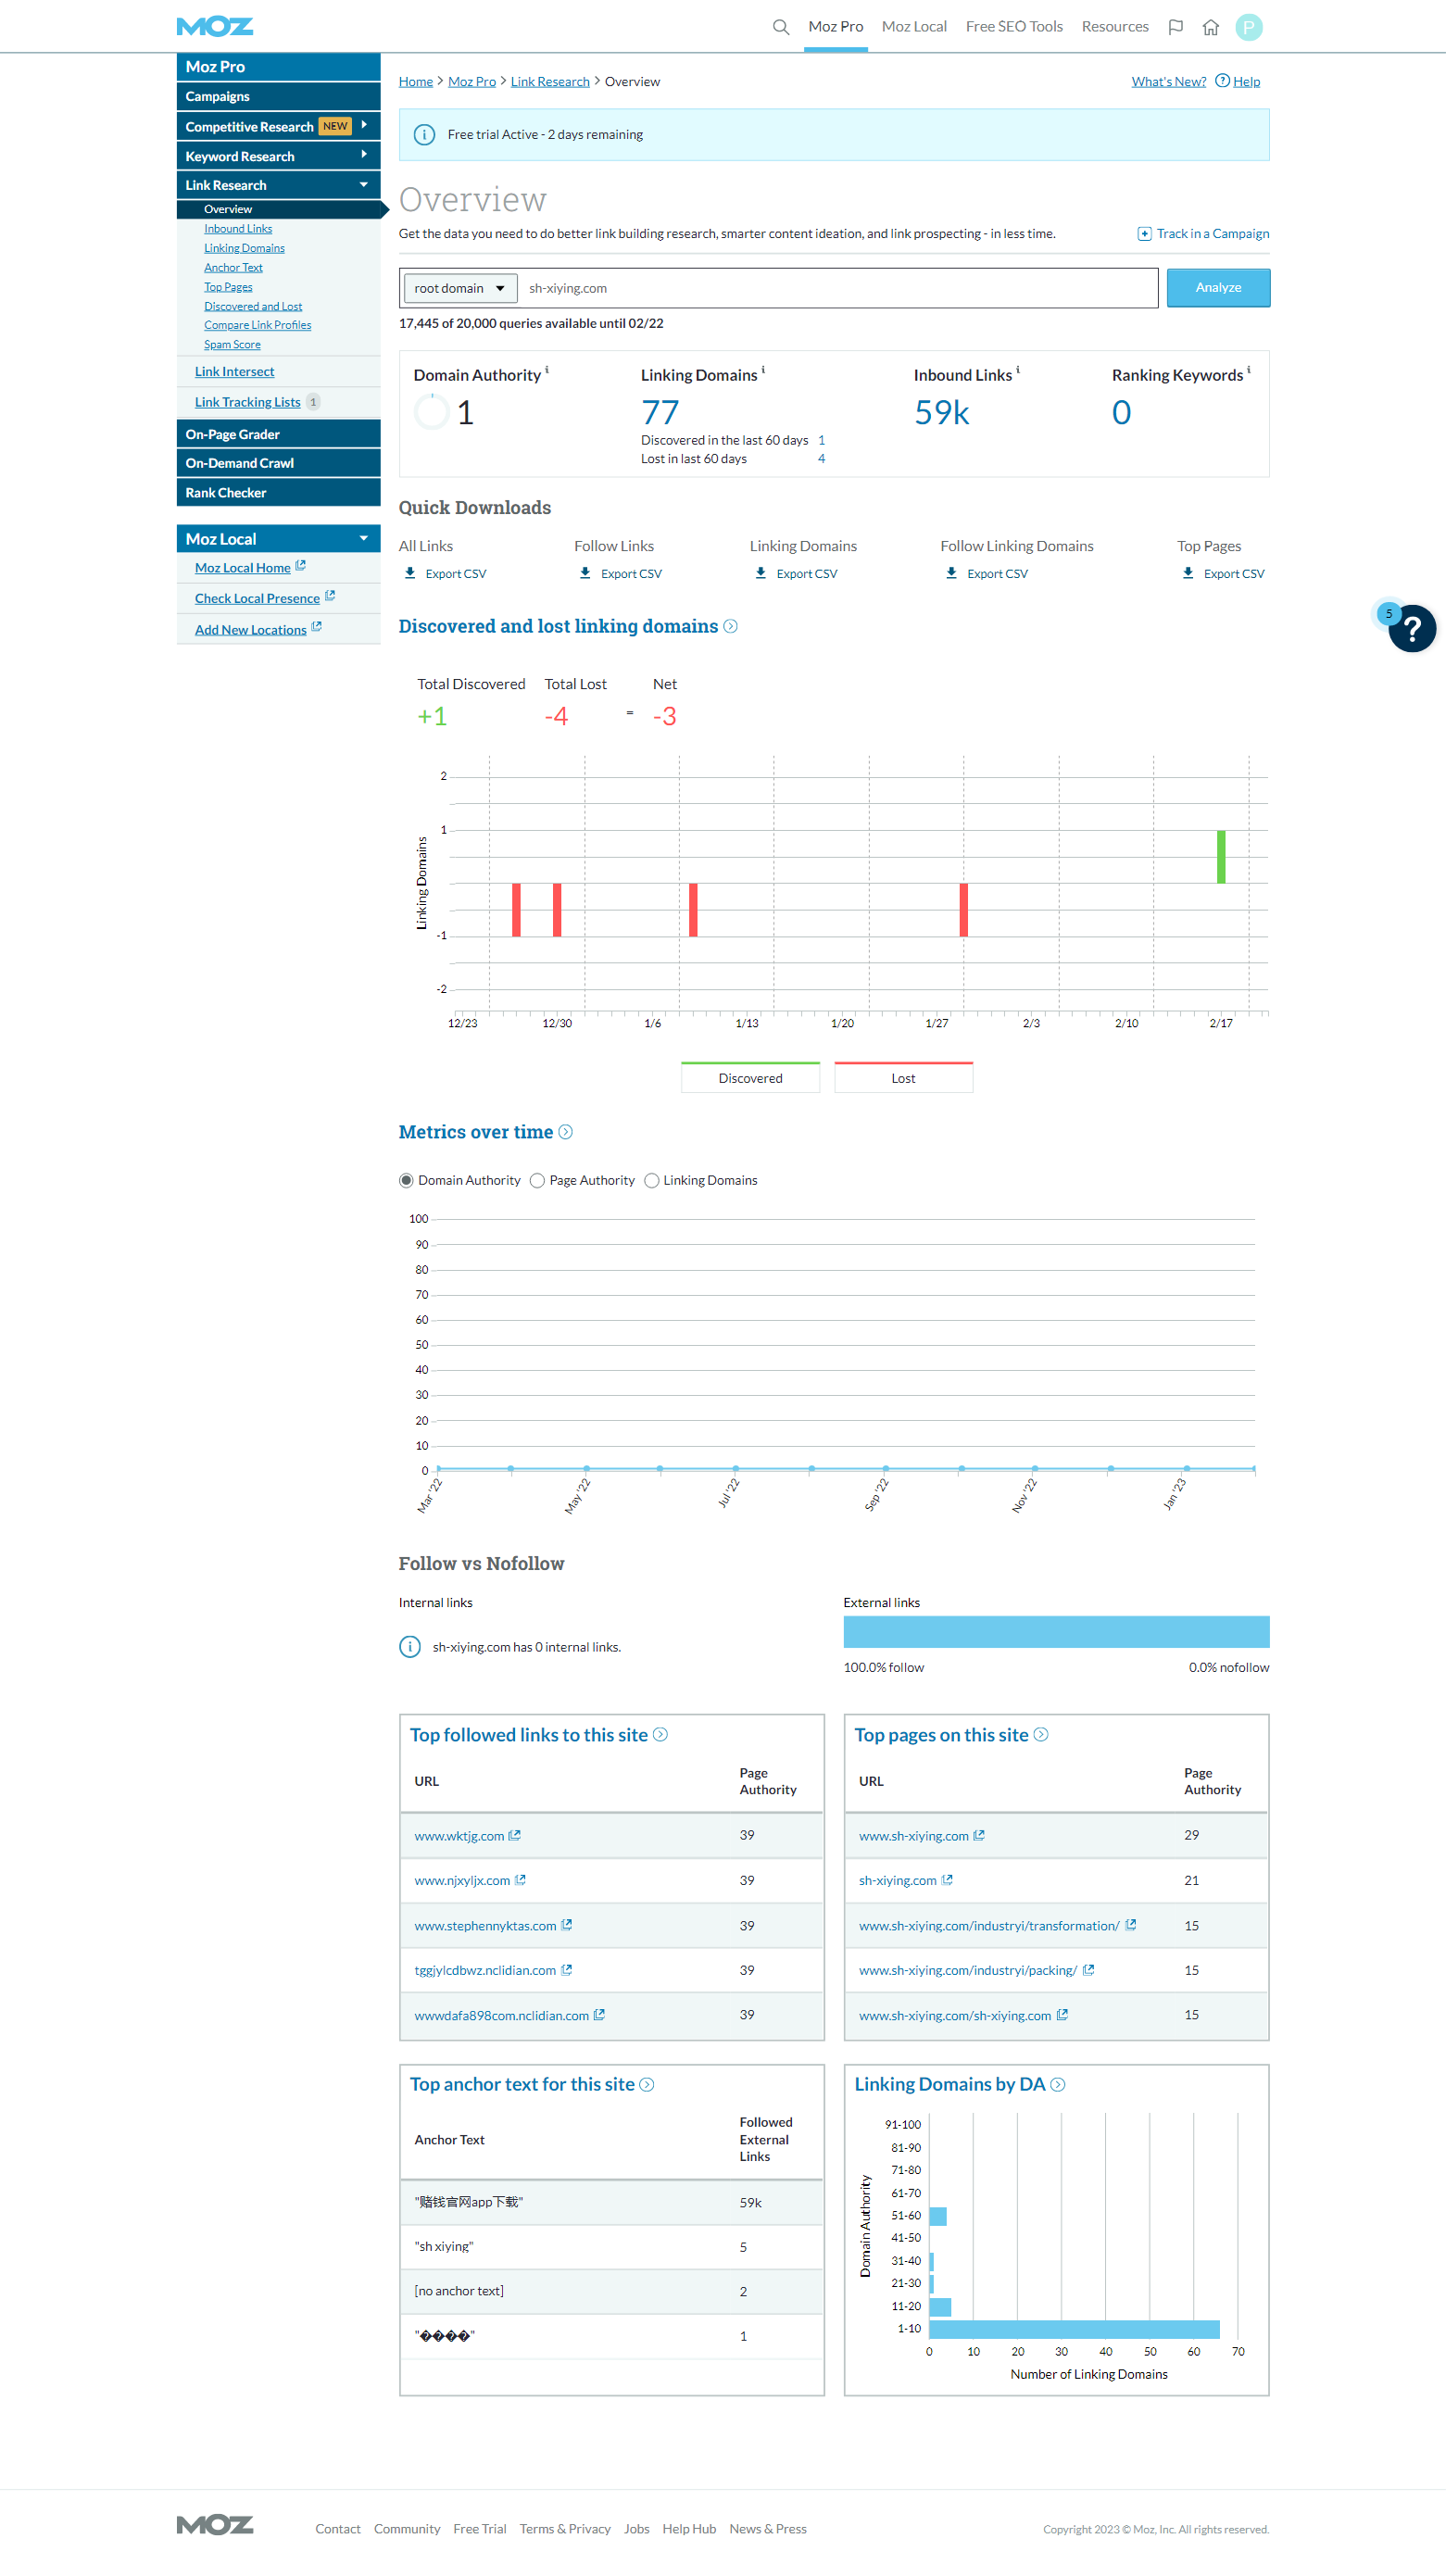This screenshot has height=2576, width=1446.
Task: Click the External links follow bar
Action: tap(1056, 1631)
